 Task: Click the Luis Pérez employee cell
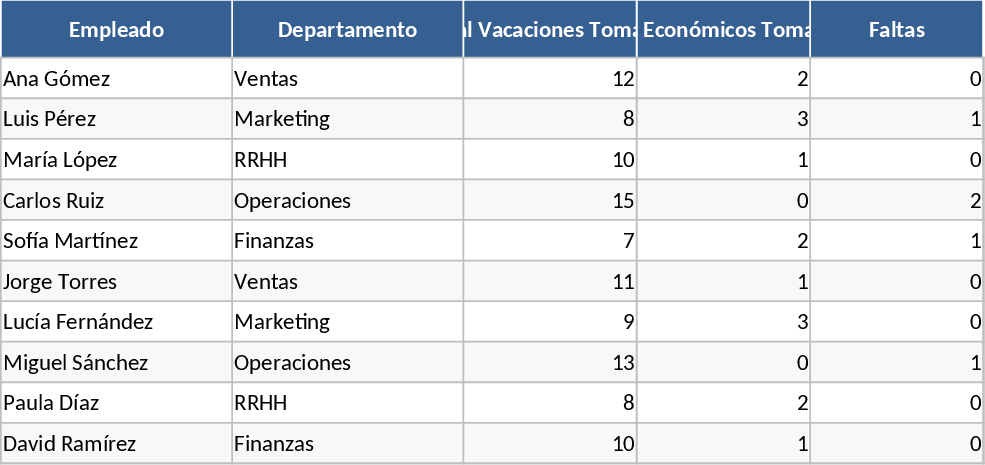coord(116,119)
